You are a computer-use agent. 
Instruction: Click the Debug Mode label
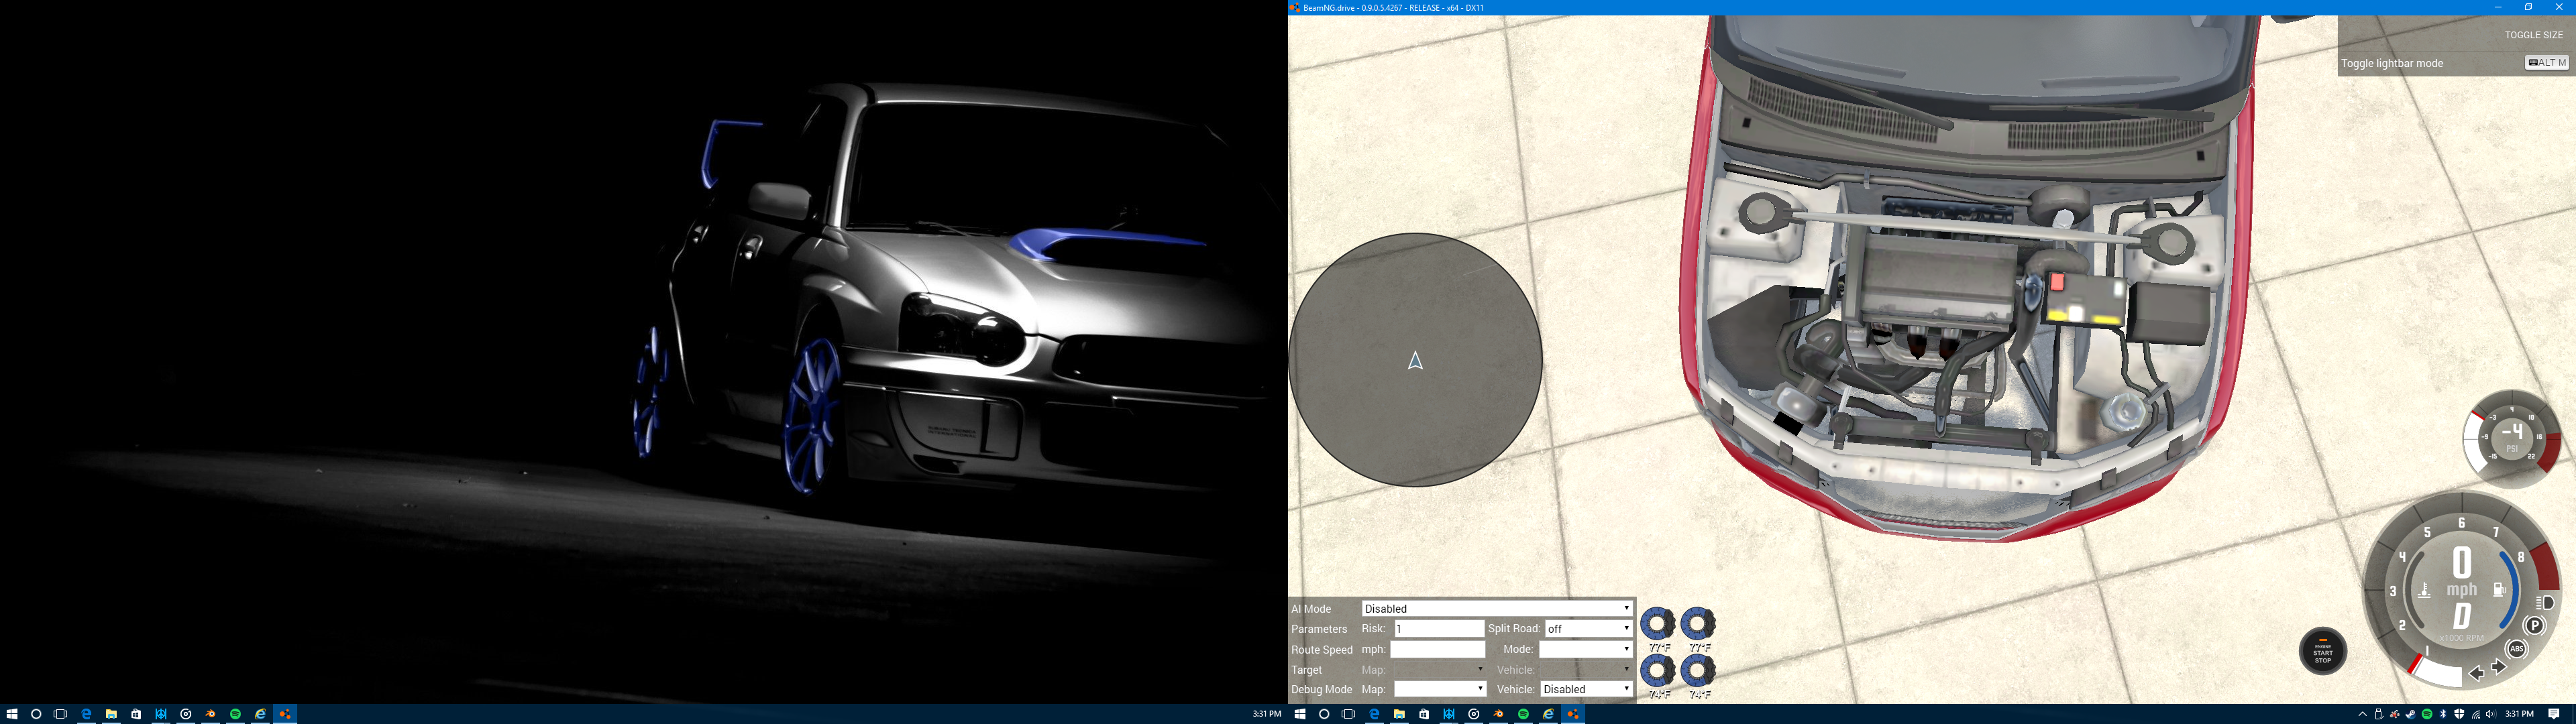tap(1321, 690)
